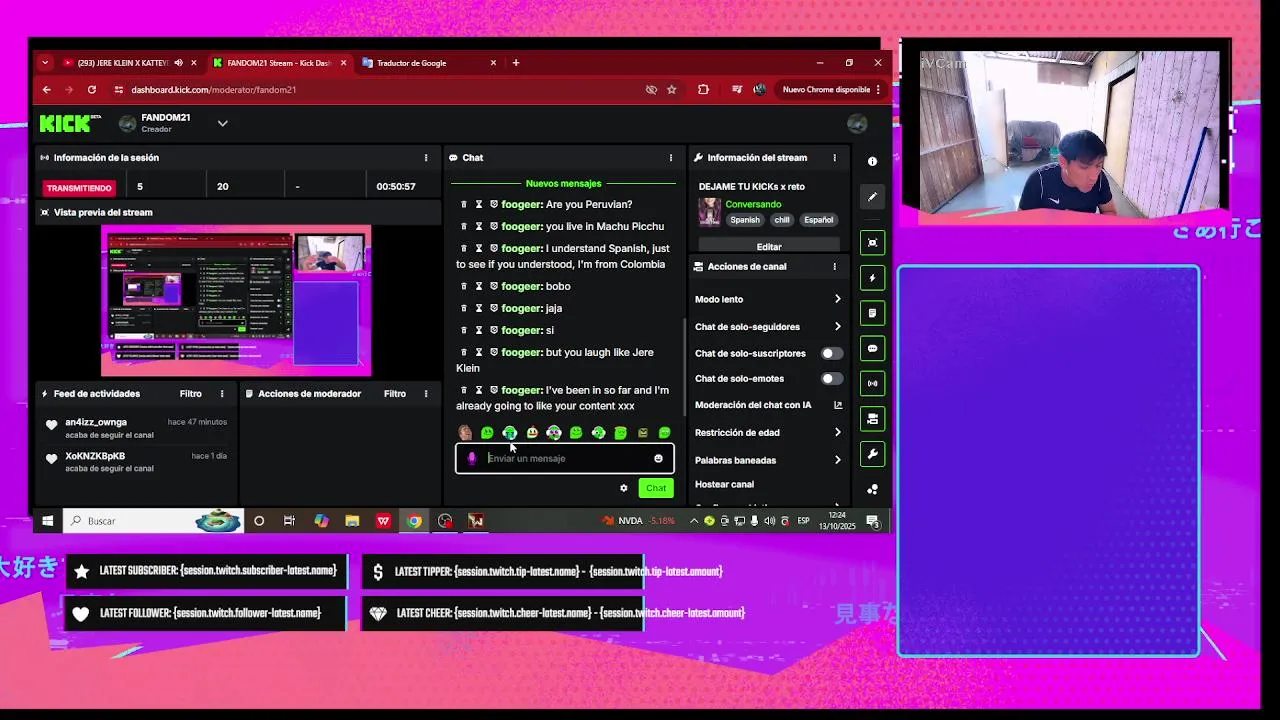The width and height of the screenshot is (1280, 720).
Task: Click the address bar URL
Action: 213,90
